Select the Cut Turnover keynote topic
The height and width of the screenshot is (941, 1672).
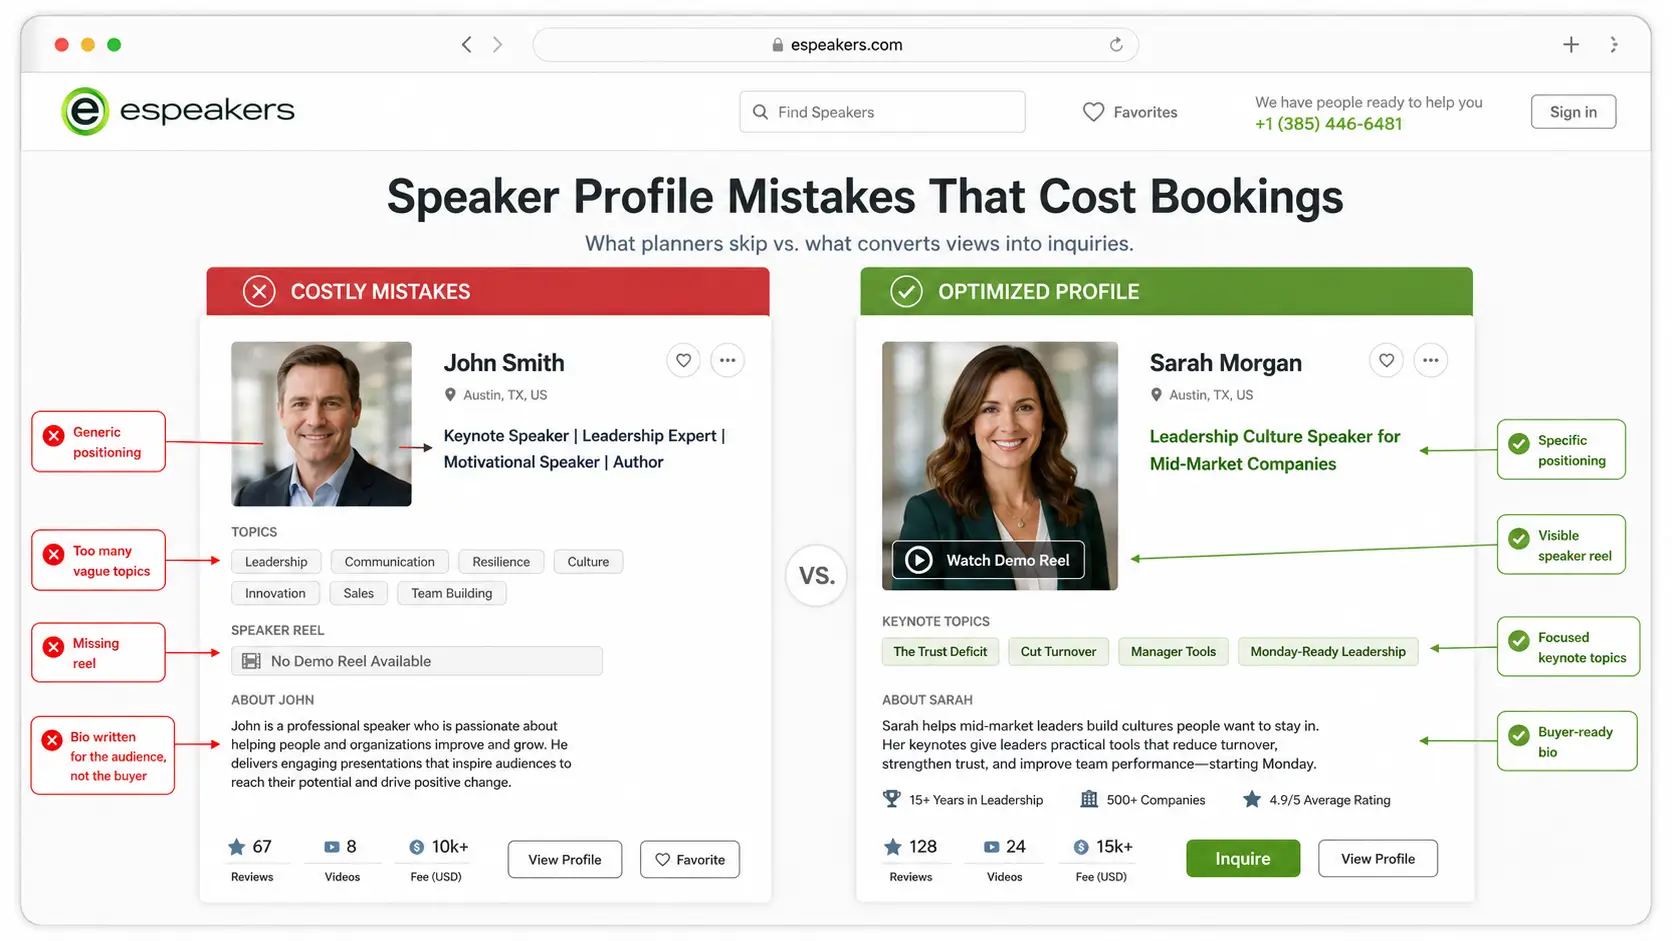1058,652
